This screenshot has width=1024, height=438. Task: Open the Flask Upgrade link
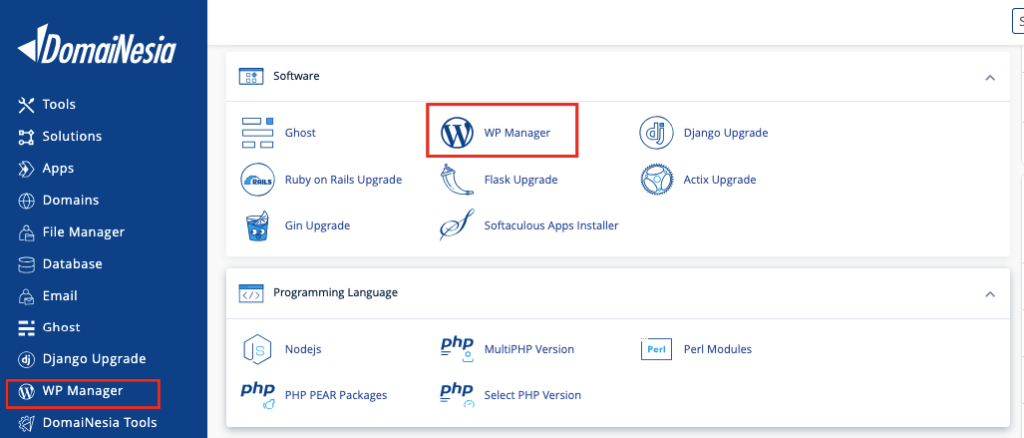[520, 180]
